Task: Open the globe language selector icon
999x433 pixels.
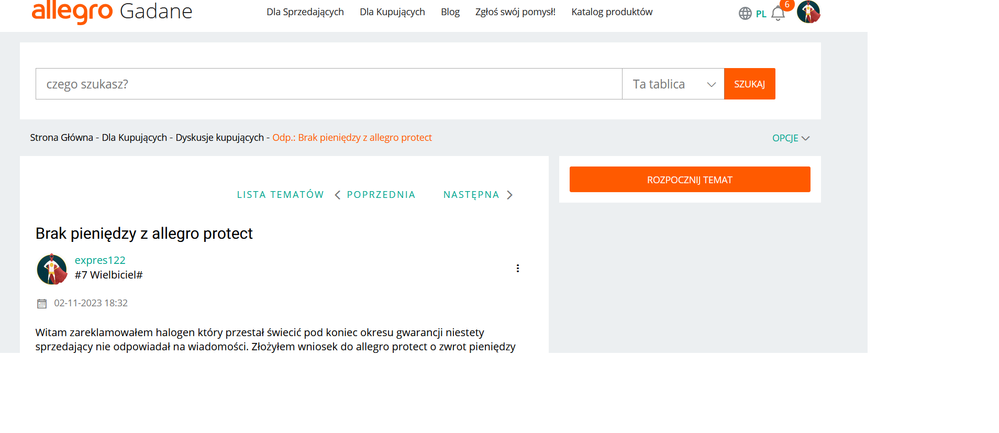Action: pyautogui.click(x=745, y=14)
